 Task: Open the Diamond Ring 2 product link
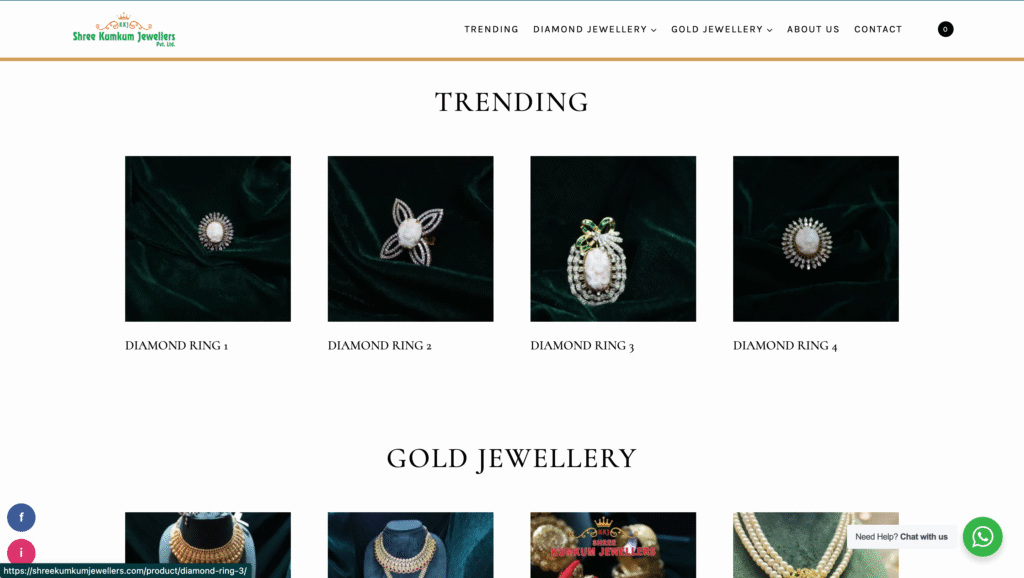tap(379, 345)
